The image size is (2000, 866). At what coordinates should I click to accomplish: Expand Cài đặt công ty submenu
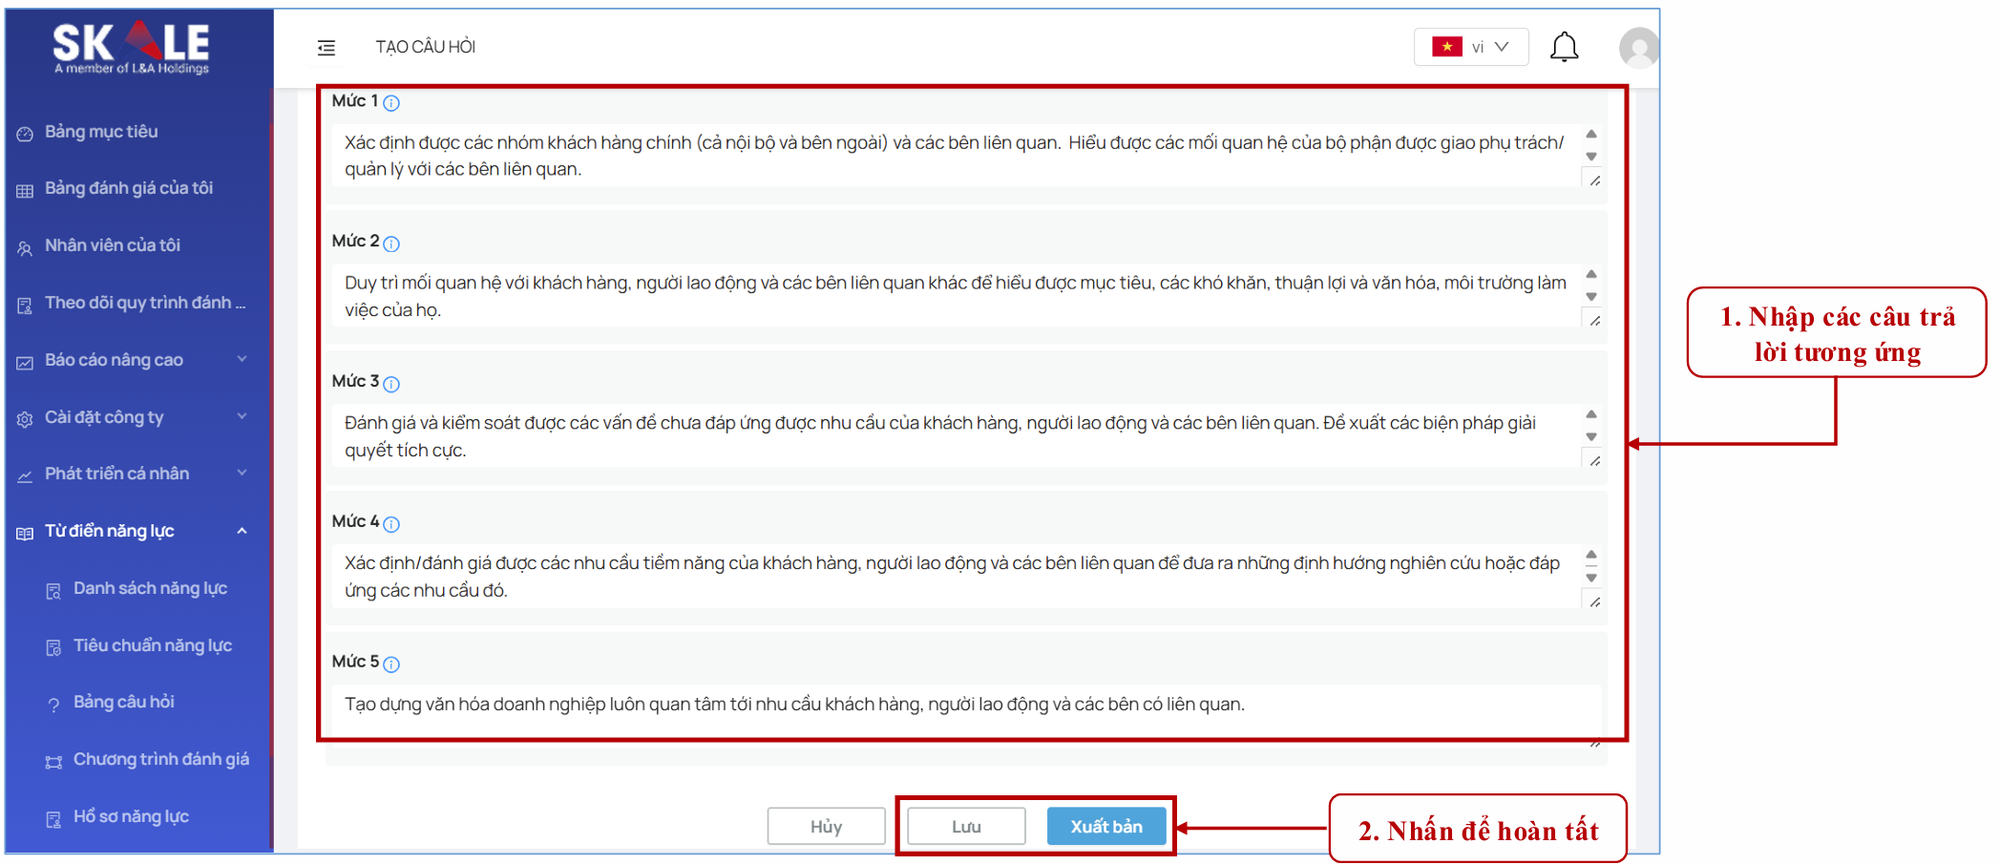(x=131, y=417)
